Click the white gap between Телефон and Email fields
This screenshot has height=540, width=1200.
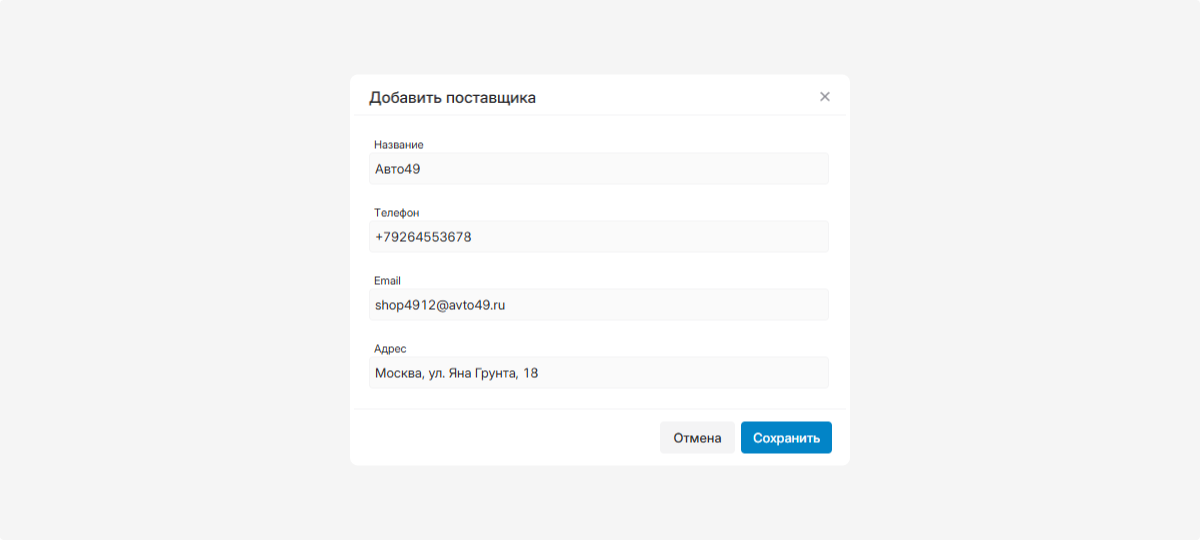click(x=600, y=264)
